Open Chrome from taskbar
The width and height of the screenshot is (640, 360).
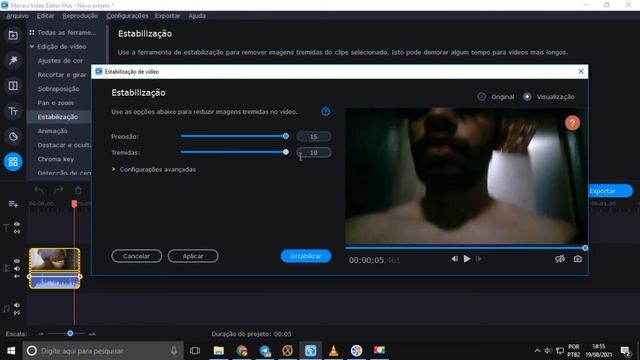(242, 351)
